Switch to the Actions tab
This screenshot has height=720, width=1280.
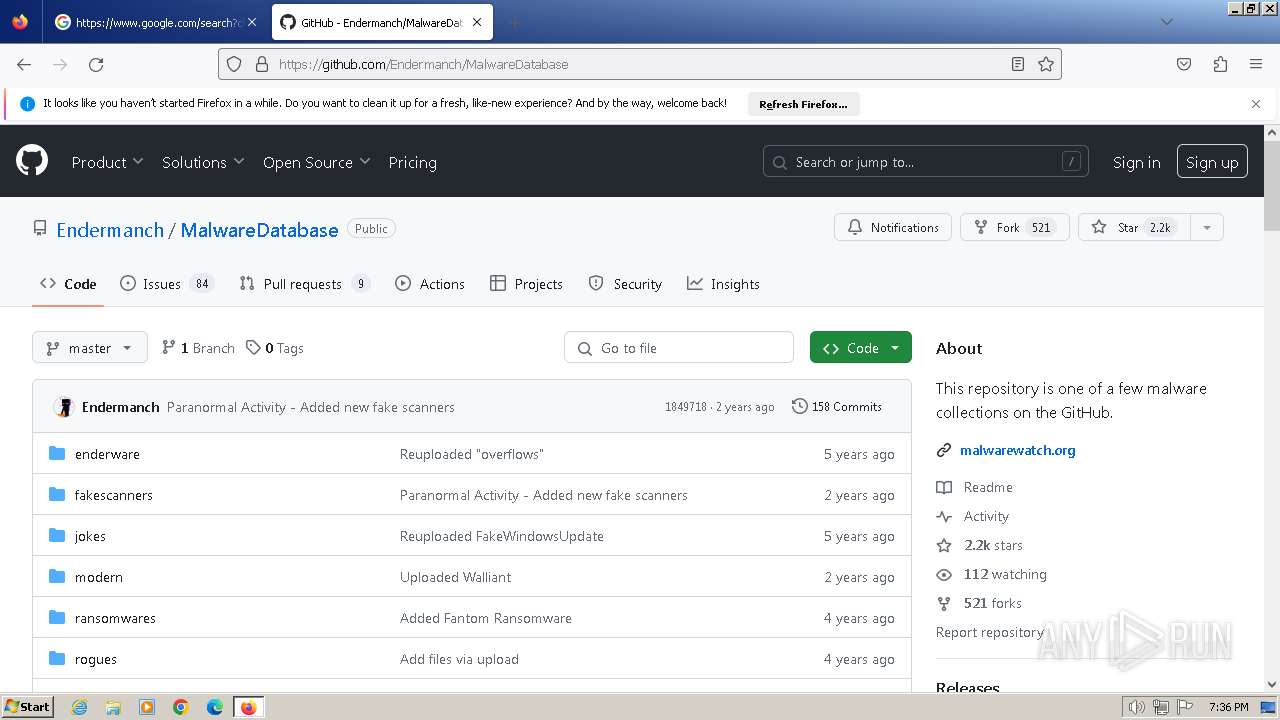430,284
